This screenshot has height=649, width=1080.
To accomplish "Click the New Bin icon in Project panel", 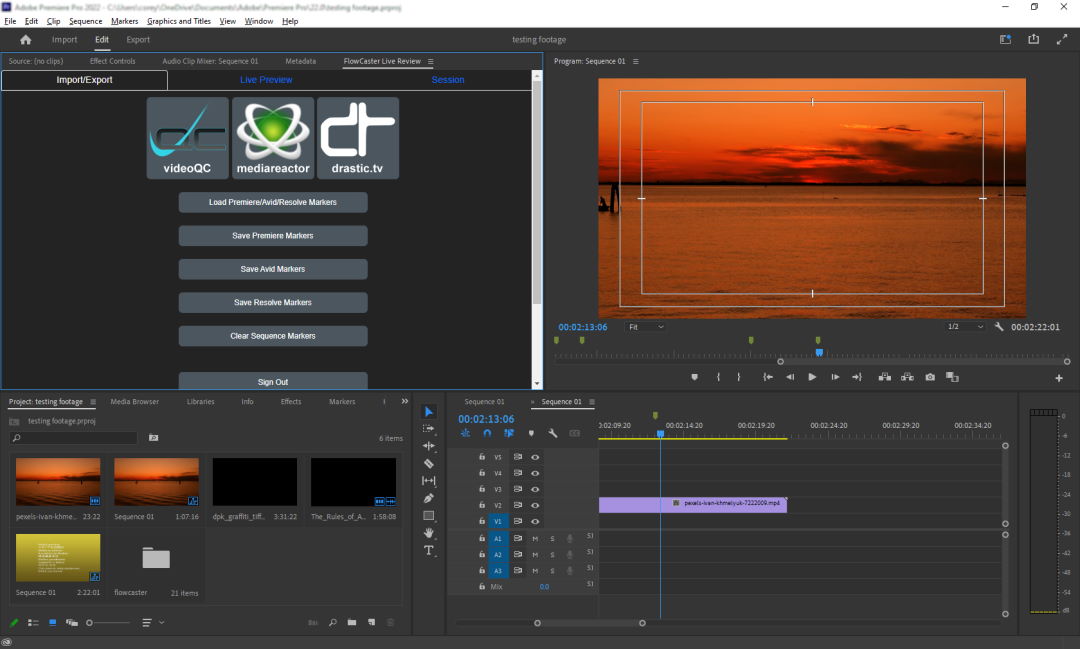I will coord(352,623).
